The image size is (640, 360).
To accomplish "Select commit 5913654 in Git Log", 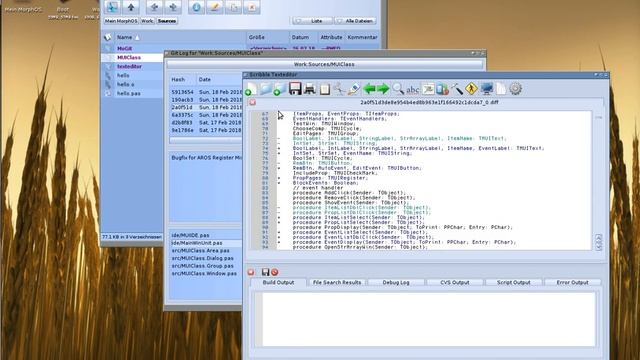I will (x=206, y=92).
